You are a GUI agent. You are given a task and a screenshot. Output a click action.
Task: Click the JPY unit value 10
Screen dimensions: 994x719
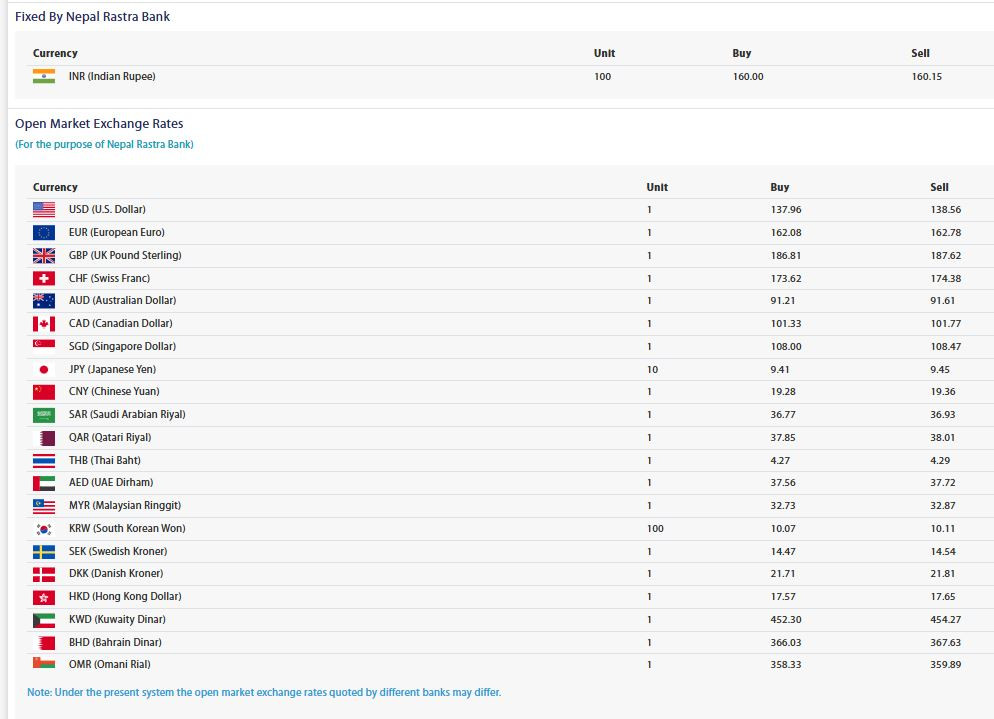point(652,370)
